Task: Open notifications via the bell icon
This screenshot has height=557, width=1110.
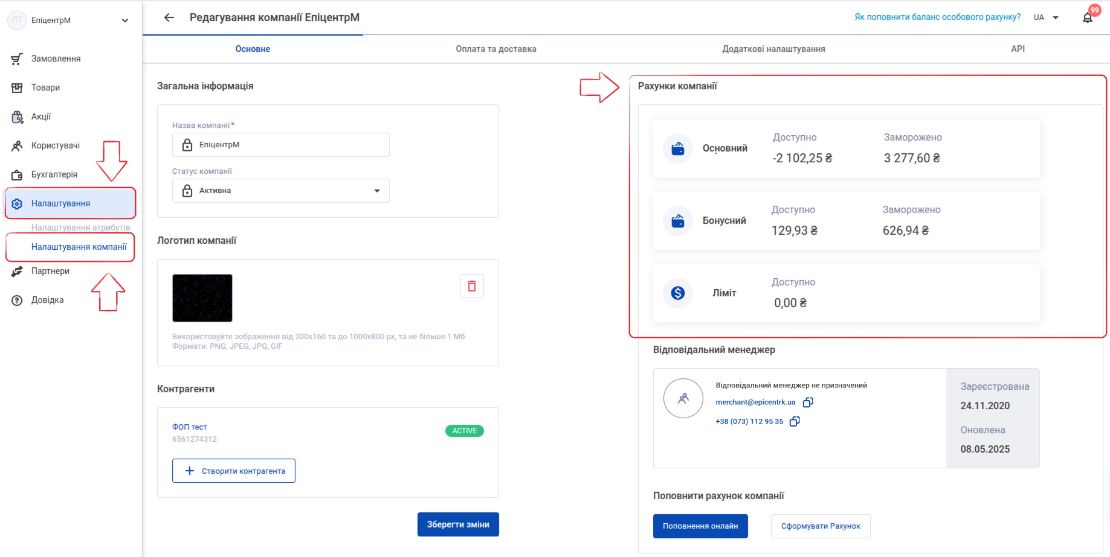Action: point(1087,18)
